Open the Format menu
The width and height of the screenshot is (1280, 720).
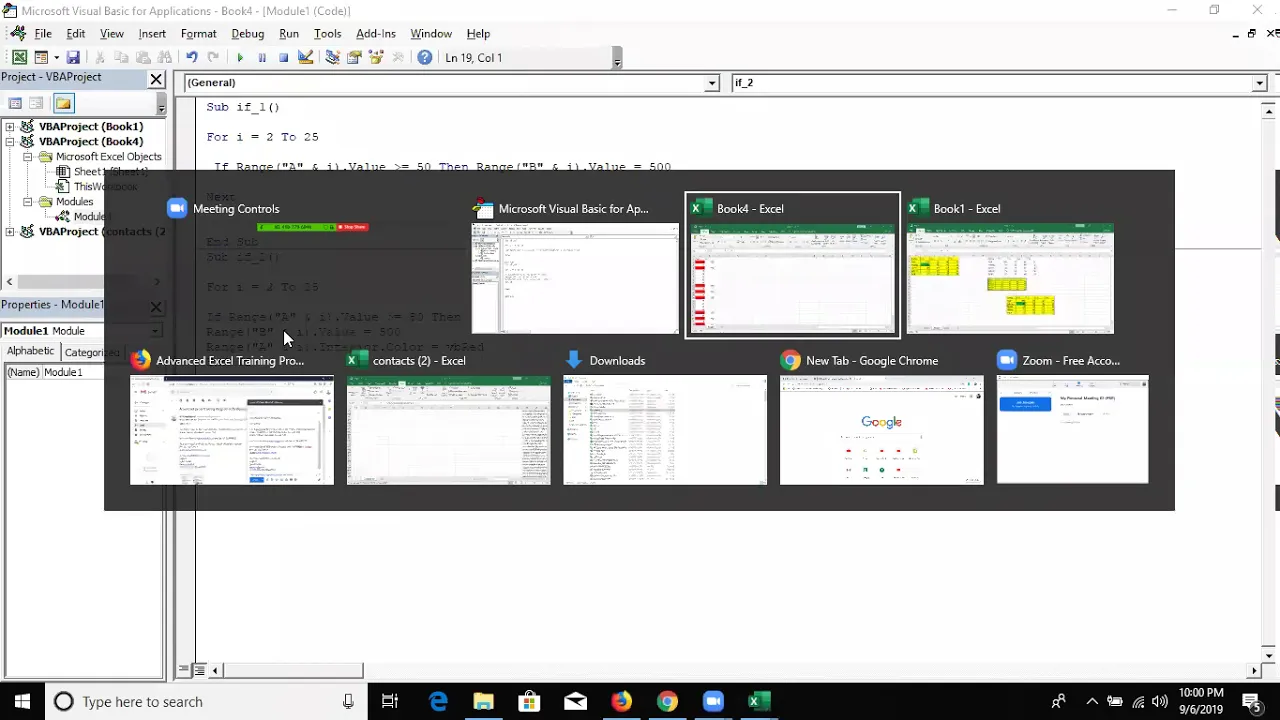point(199,34)
